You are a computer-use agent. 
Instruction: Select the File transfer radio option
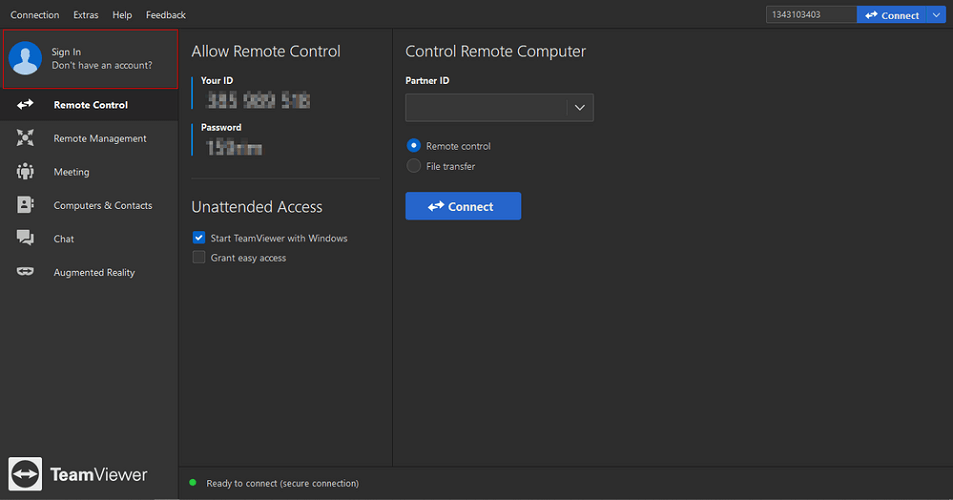coord(413,166)
